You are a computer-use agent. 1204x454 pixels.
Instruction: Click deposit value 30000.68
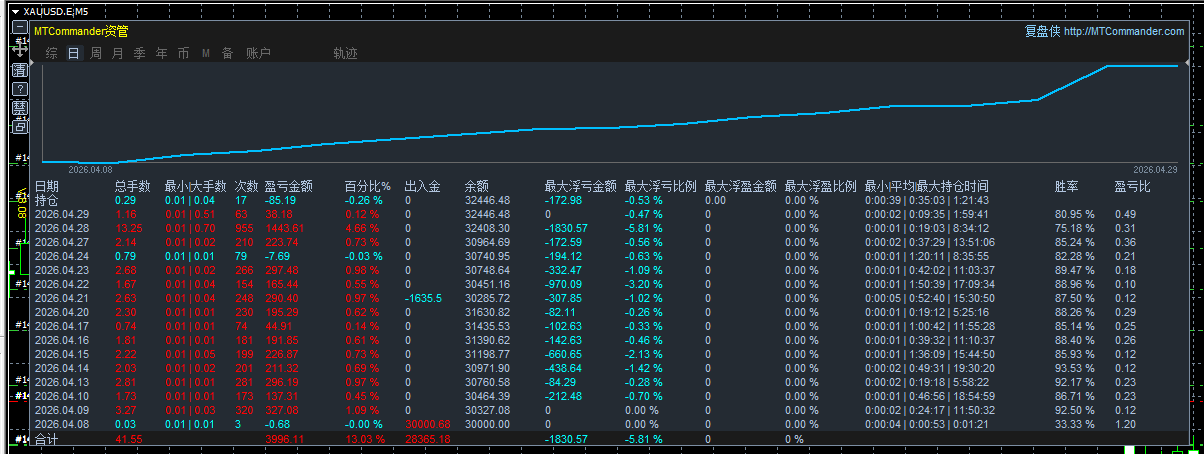pos(427,424)
